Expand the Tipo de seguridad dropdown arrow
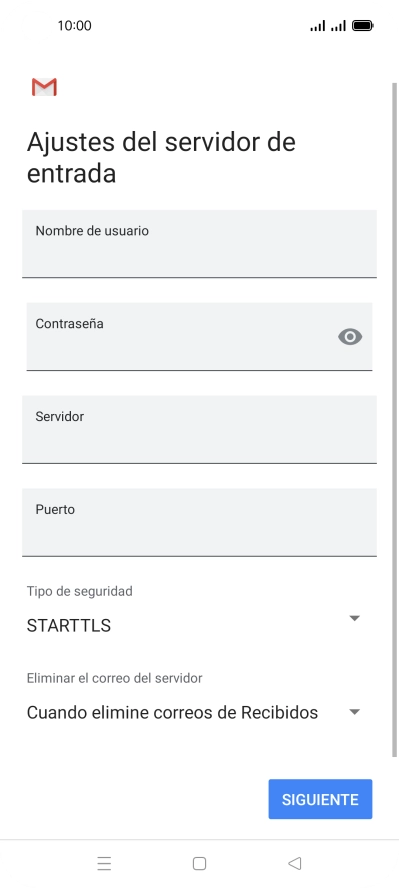Image resolution: width=399 pixels, height=888 pixels. [x=354, y=618]
